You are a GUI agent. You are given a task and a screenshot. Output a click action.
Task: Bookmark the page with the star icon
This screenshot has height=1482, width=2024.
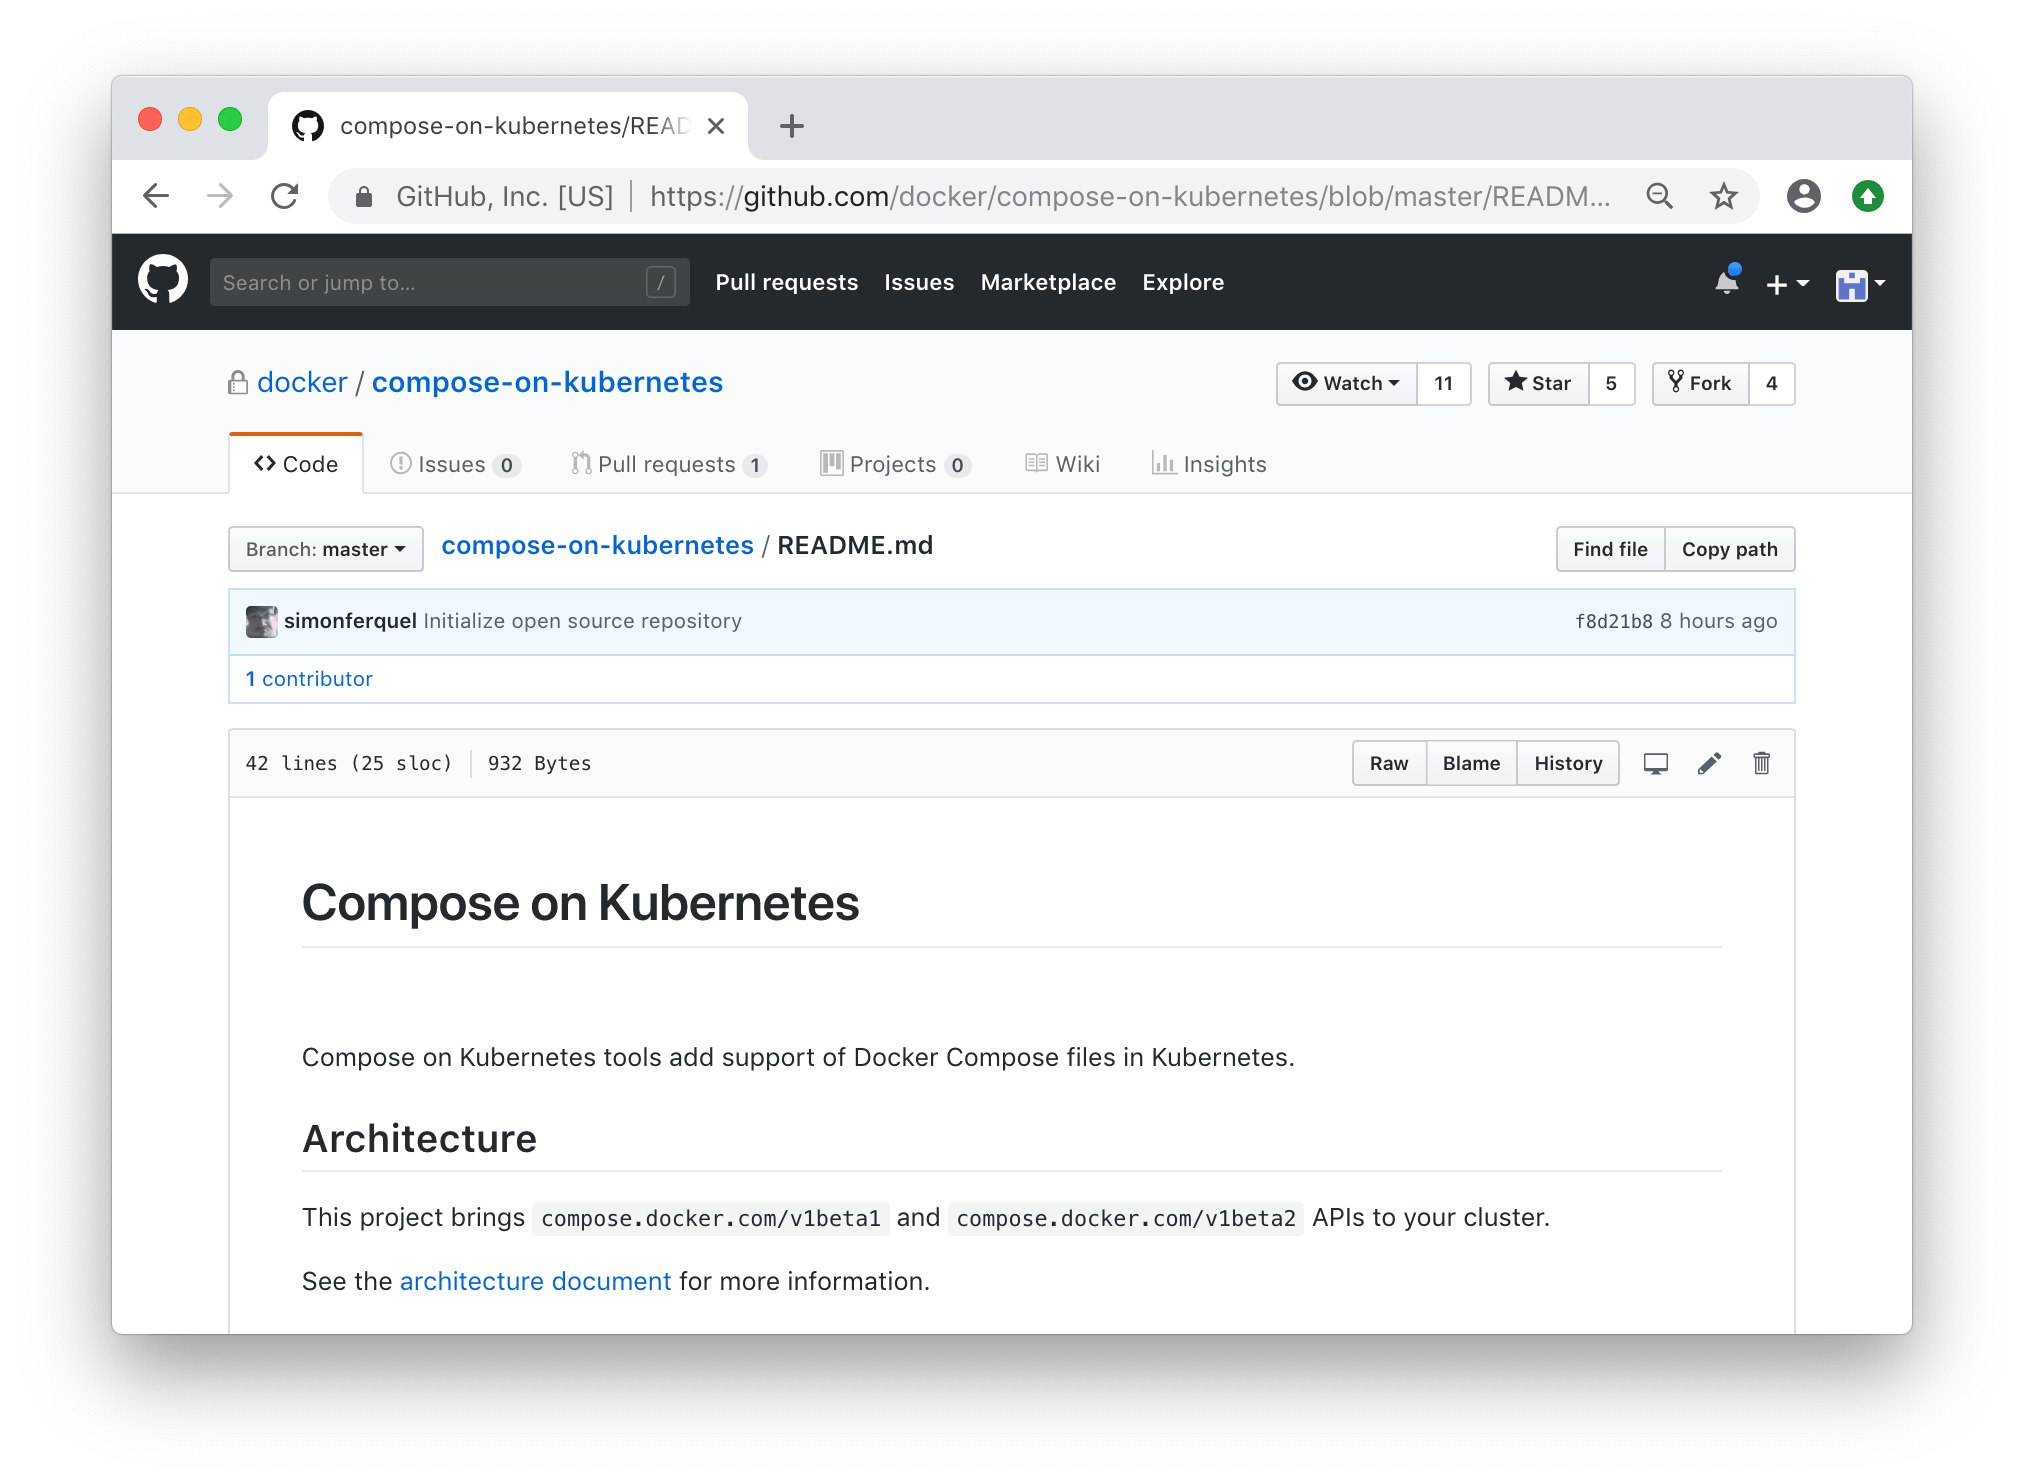1724,196
